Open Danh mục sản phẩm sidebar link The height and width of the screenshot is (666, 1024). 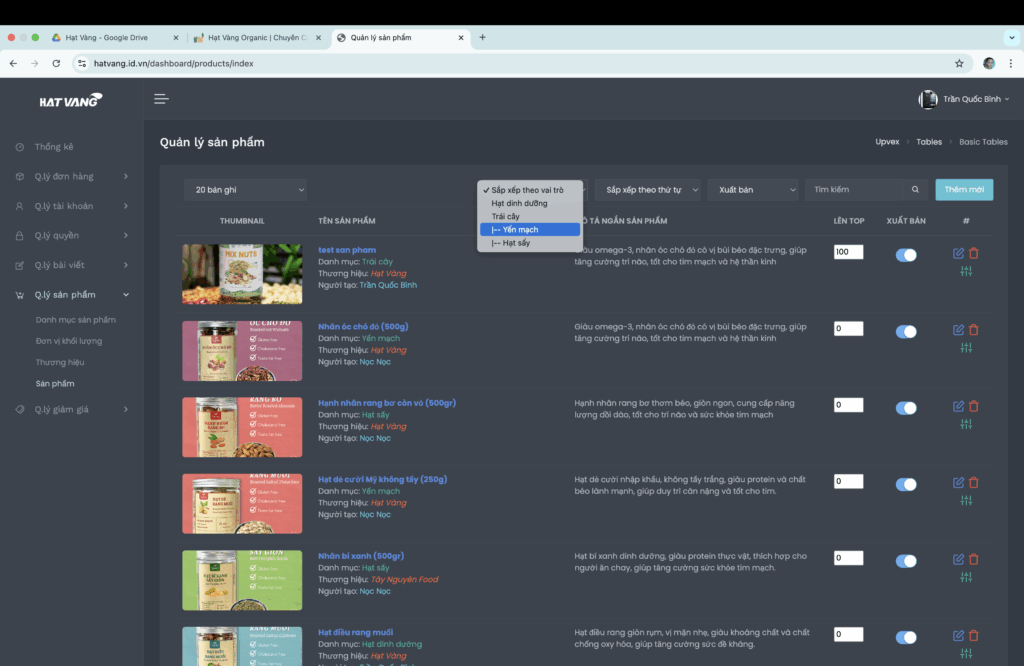pos(76,320)
